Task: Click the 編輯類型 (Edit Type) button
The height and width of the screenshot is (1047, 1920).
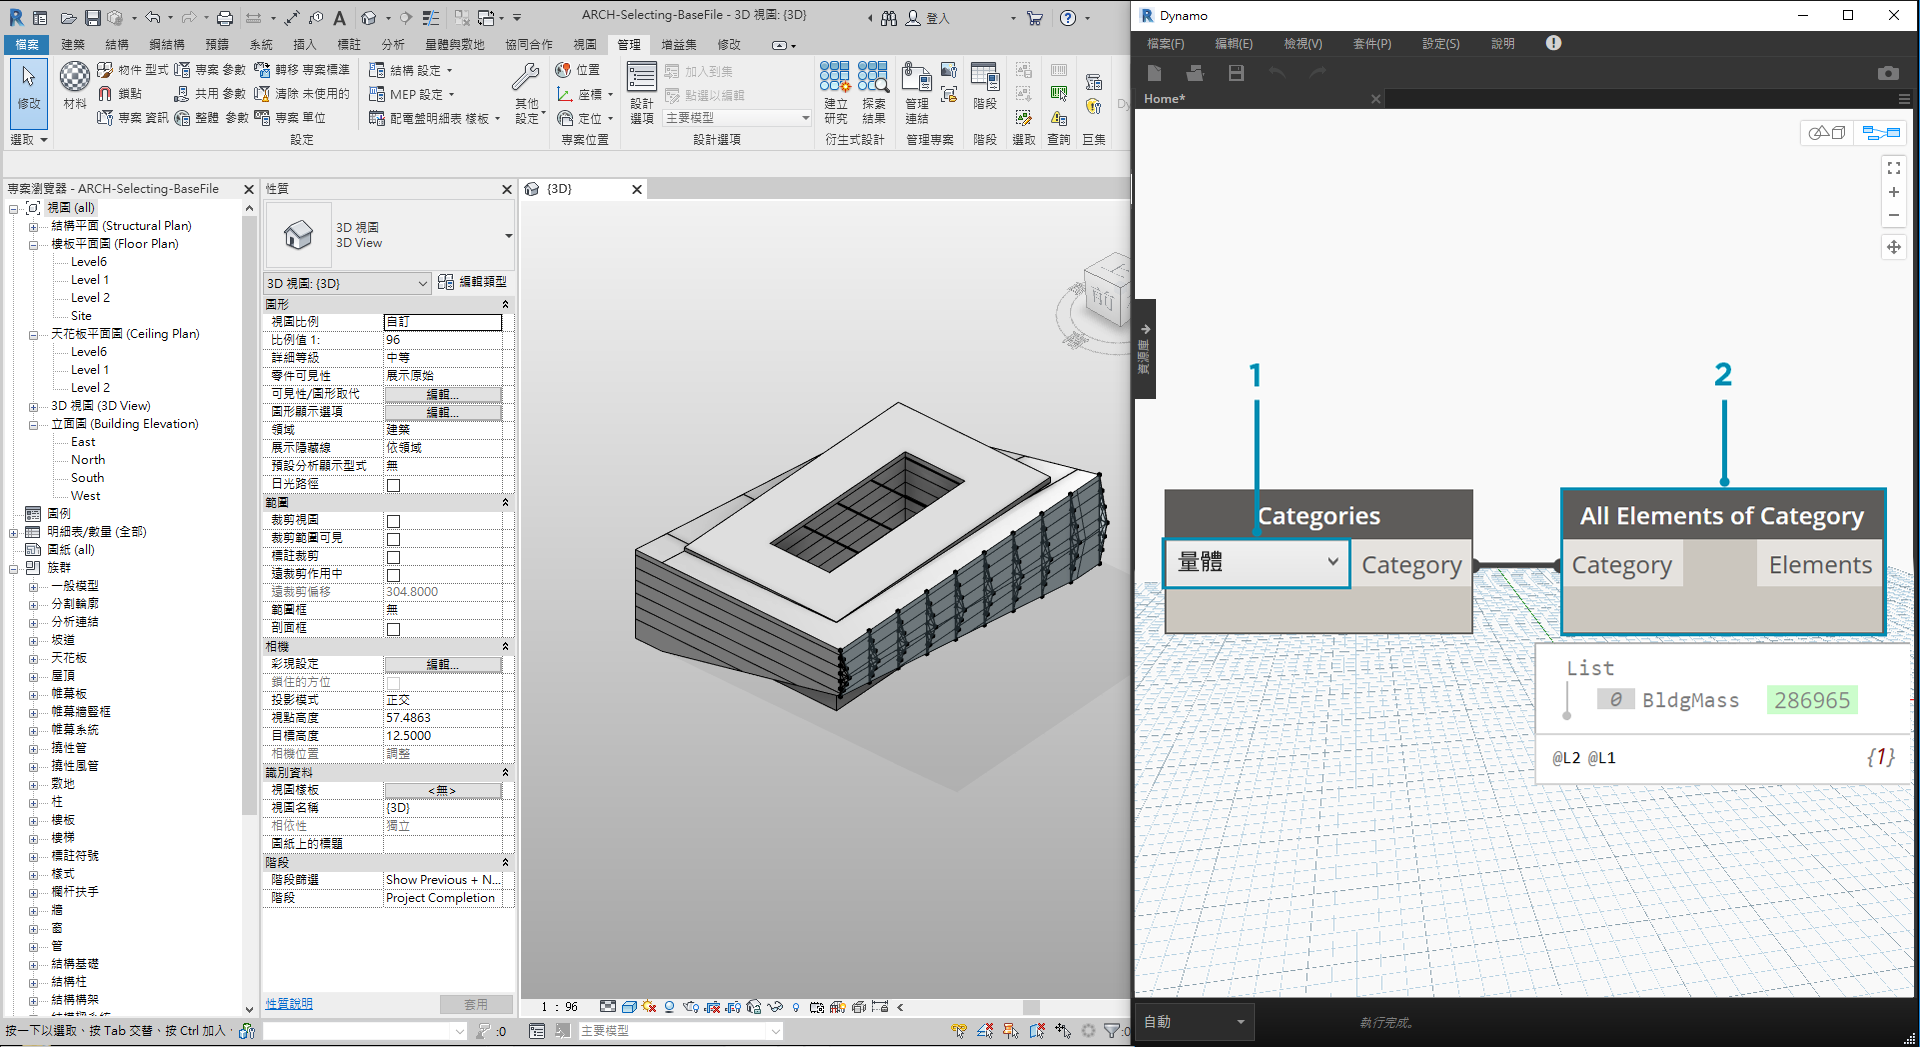Action: click(473, 282)
